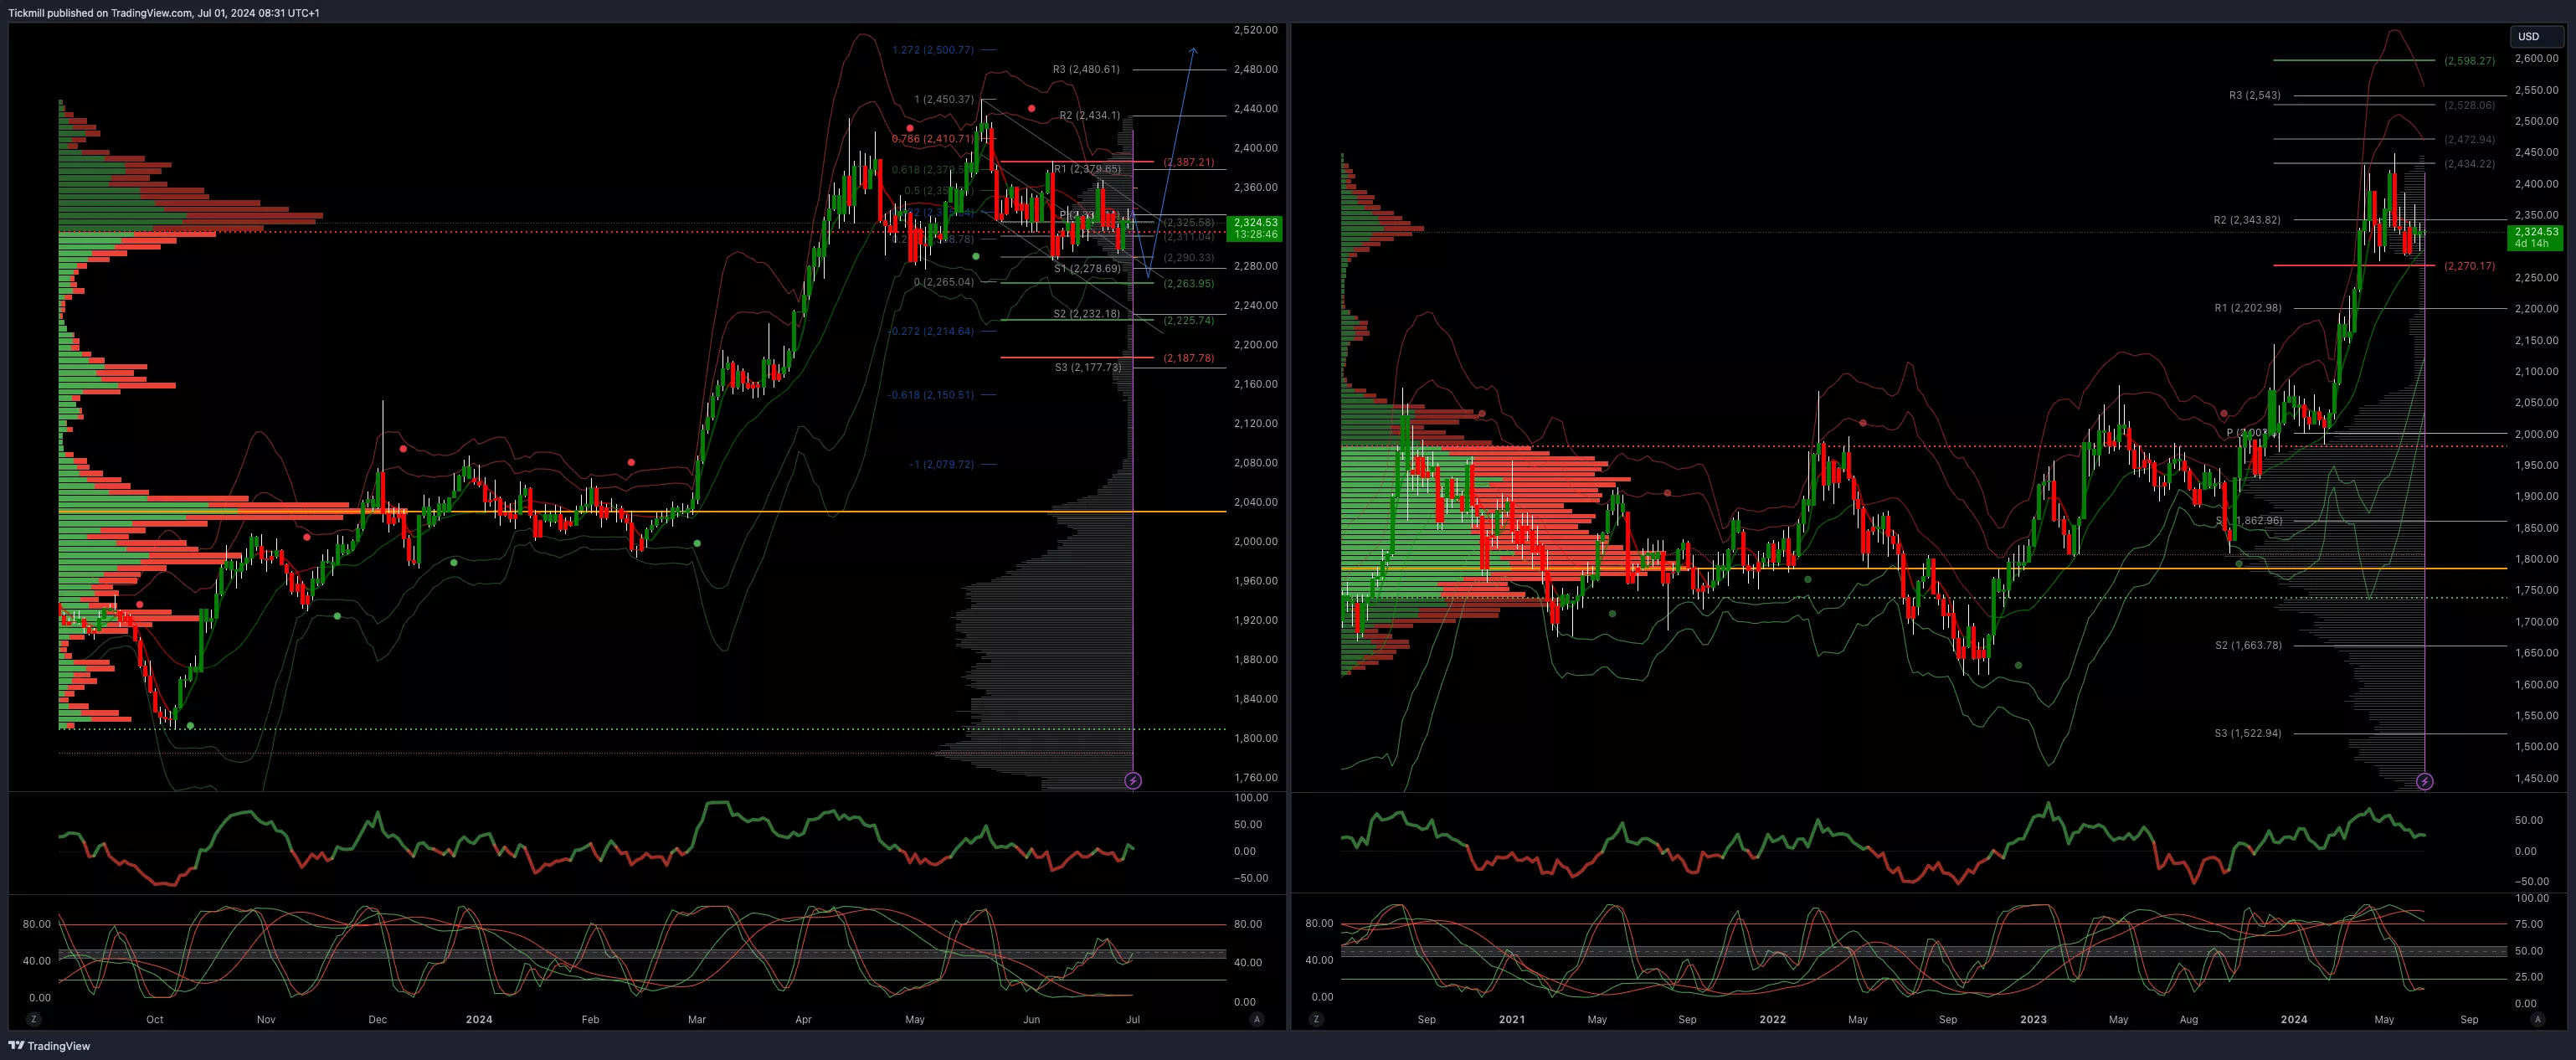Click the 2024 label on left time axis
This screenshot has height=1060, width=2576.
tap(479, 1019)
